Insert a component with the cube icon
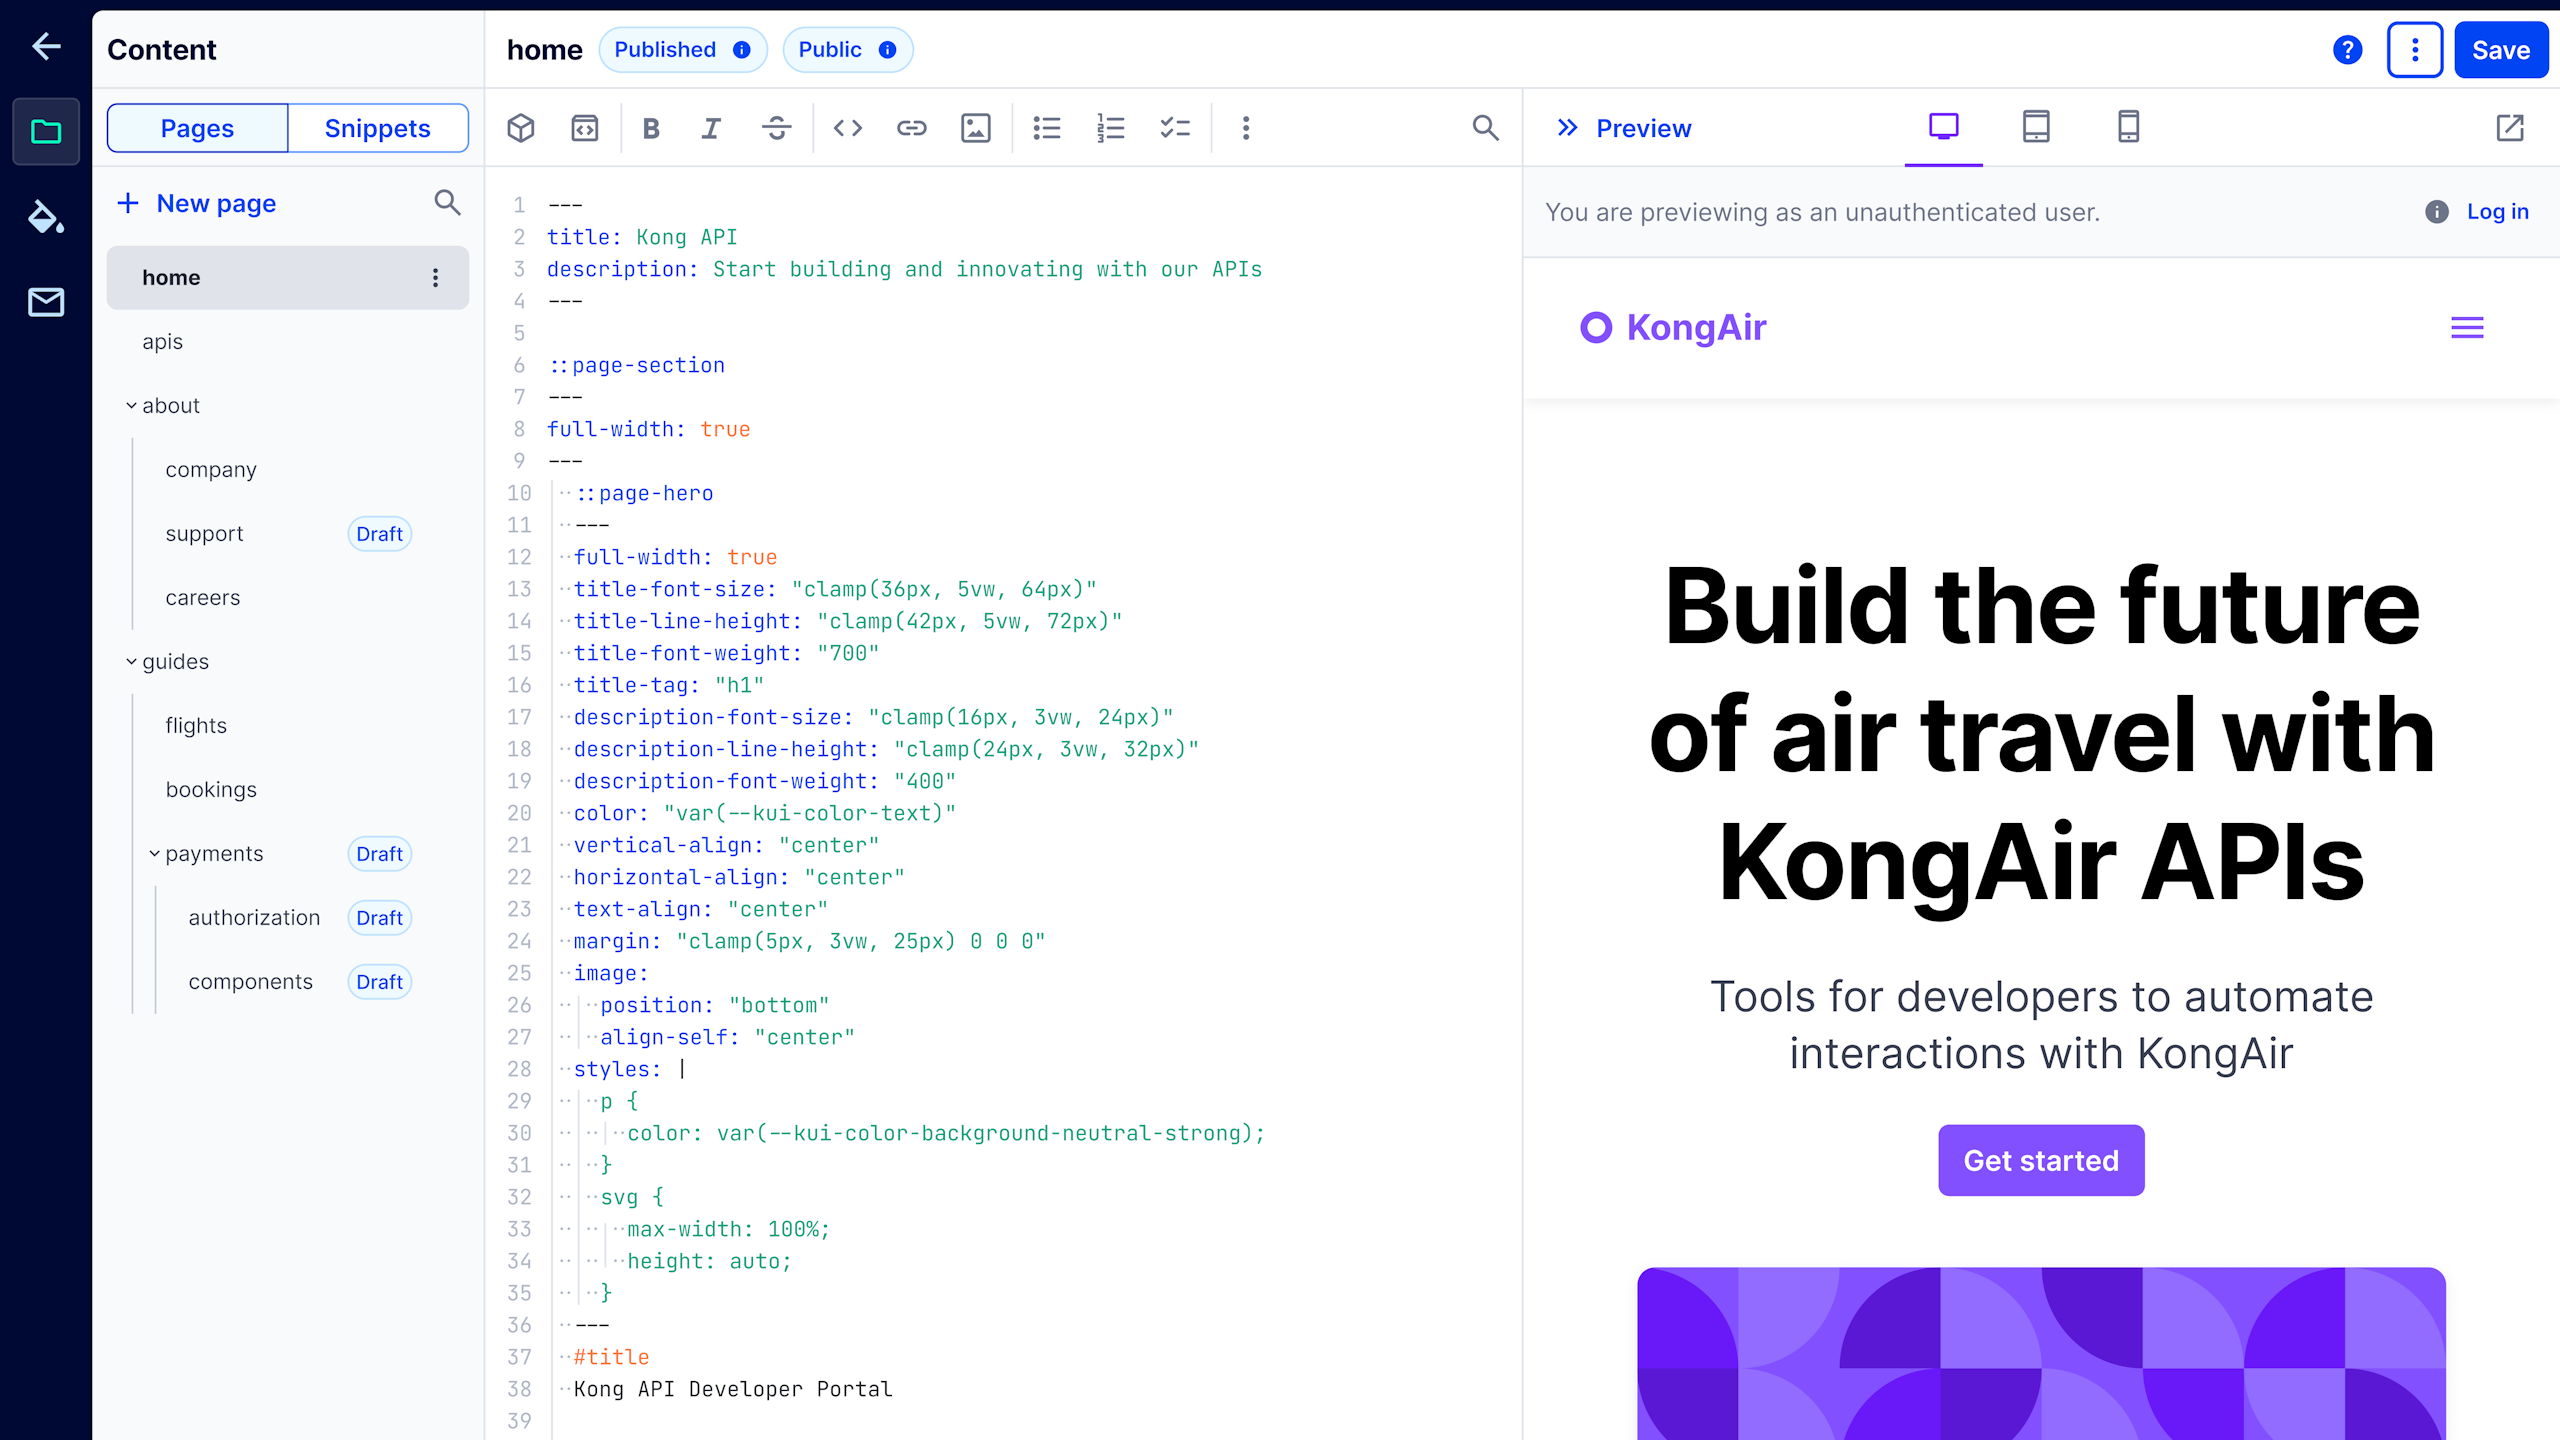Image resolution: width=2560 pixels, height=1440 pixels. (521, 128)
